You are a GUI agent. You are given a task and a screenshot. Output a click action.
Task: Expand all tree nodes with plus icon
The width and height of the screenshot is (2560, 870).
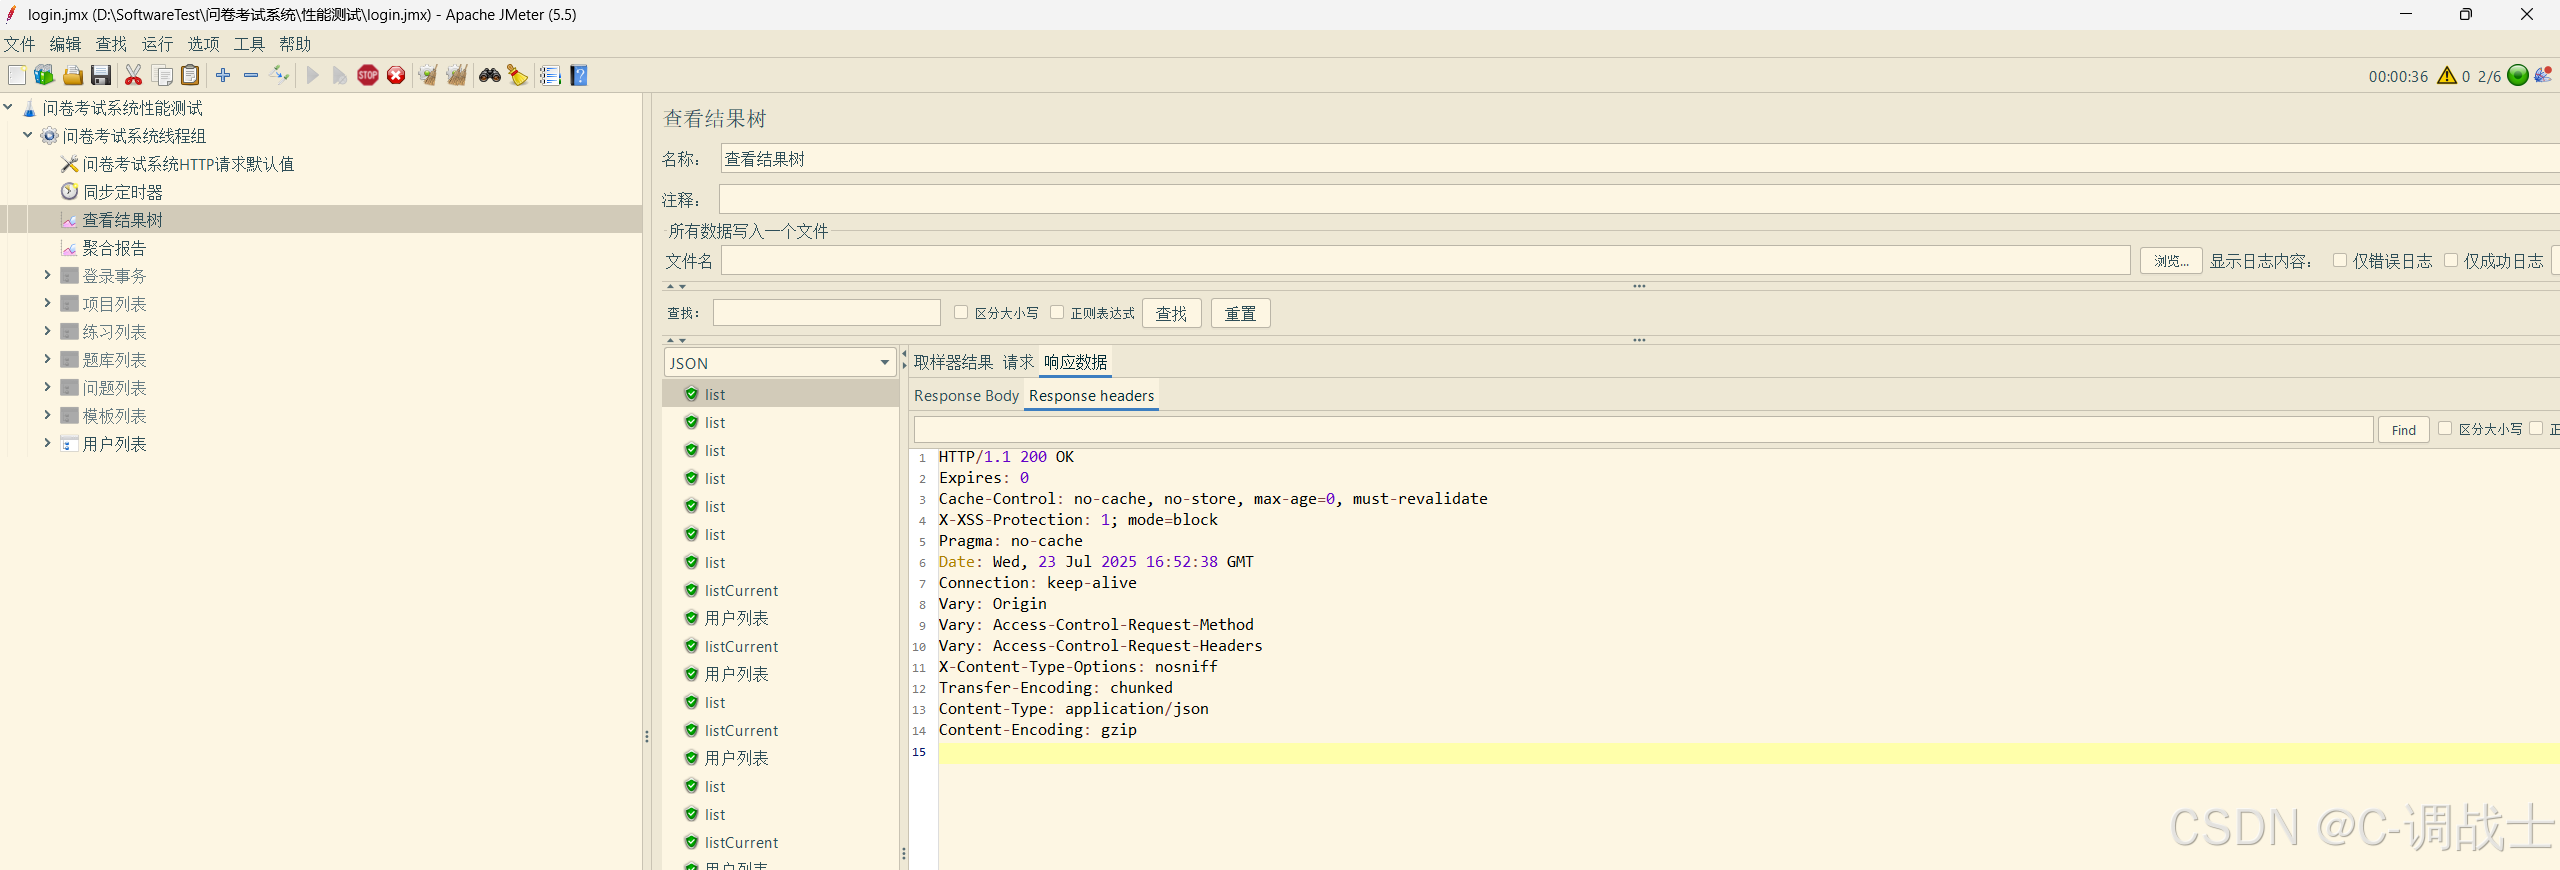pyautogui.click(x=223, y=76)
